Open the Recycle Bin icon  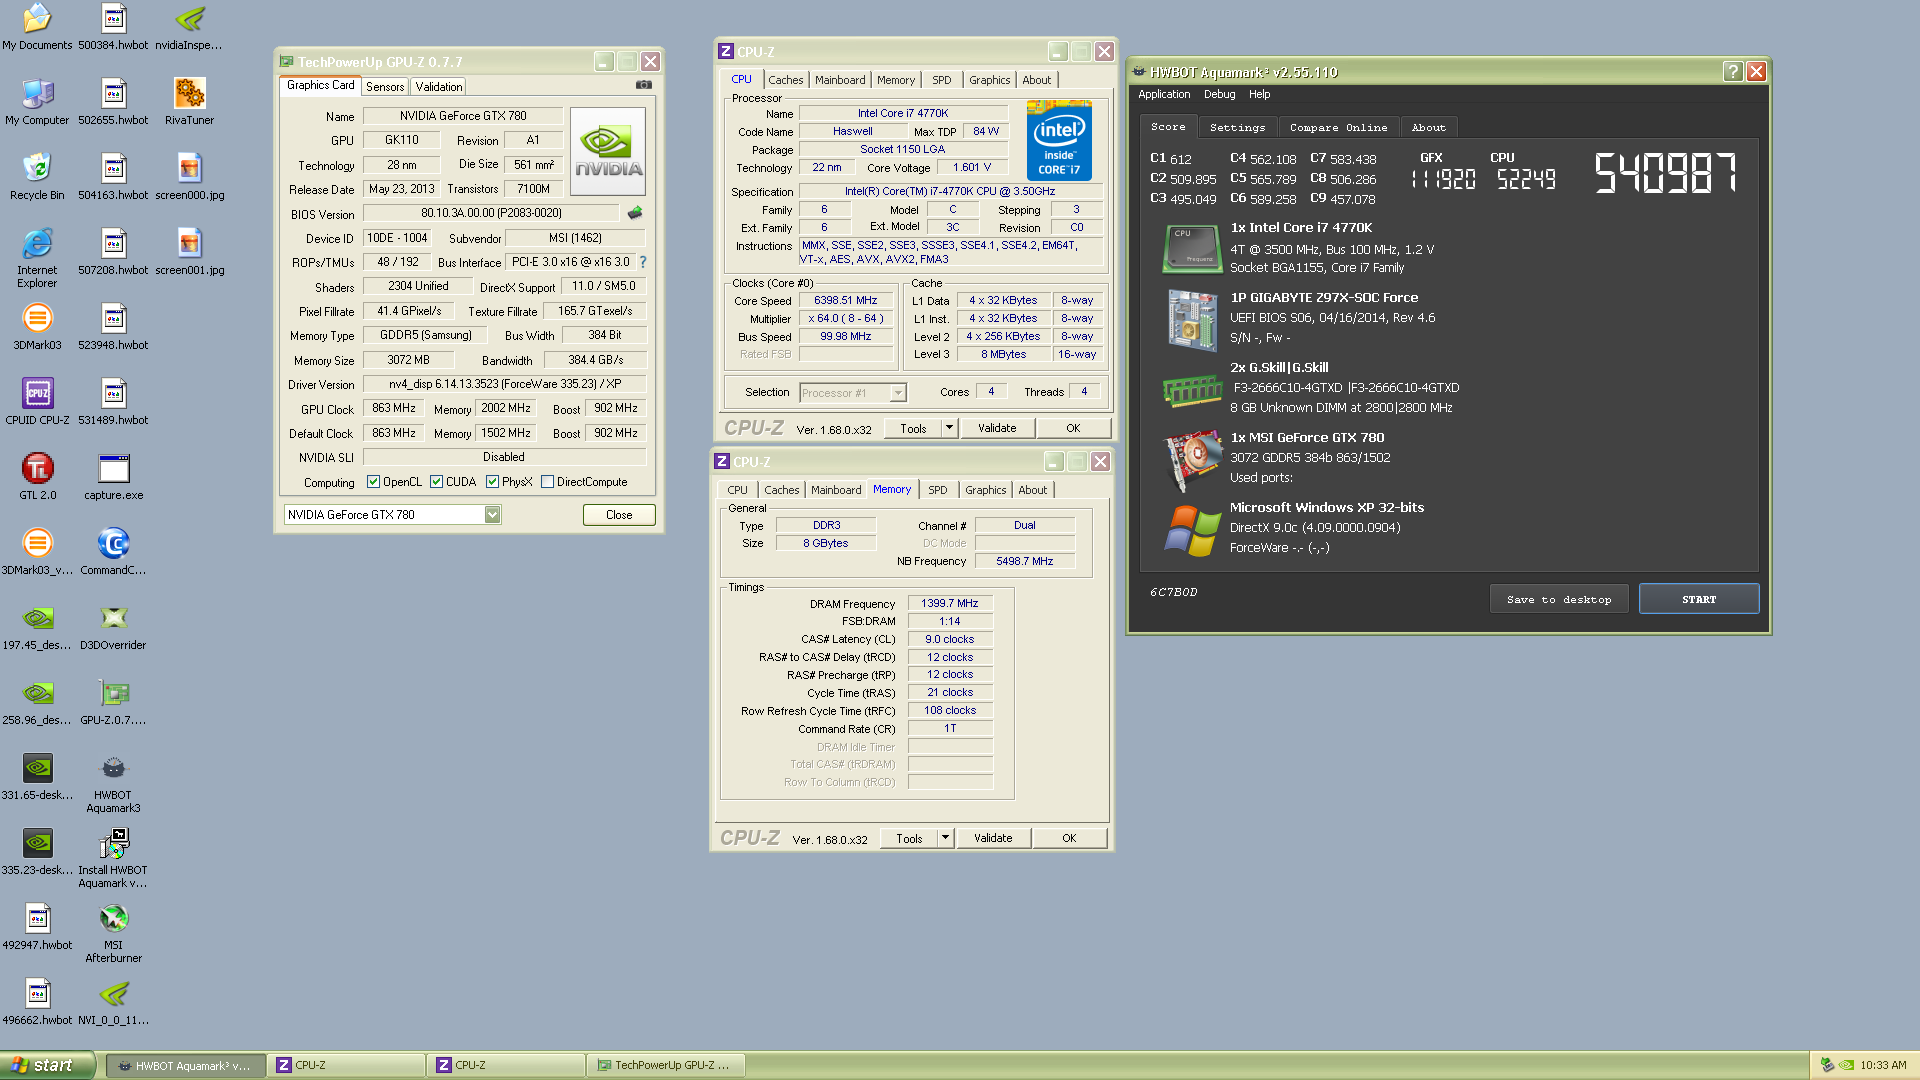click(x=37, y=176)
